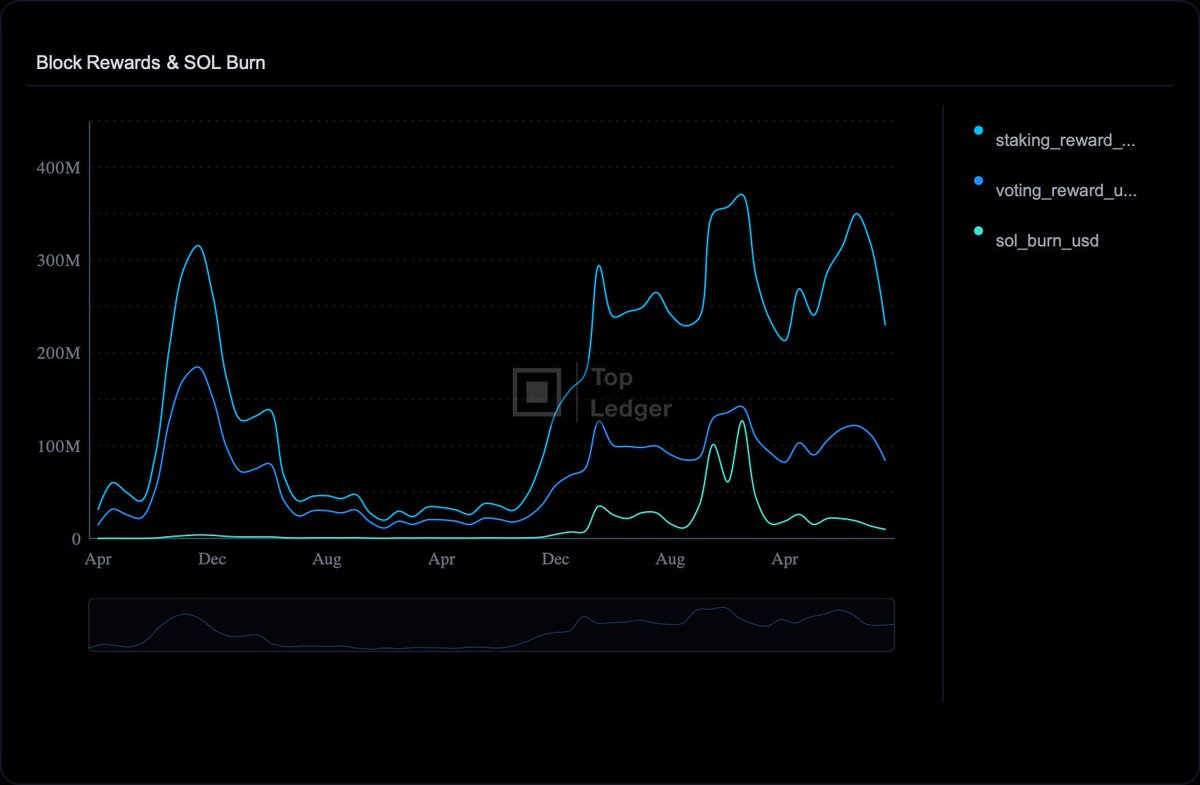This screenshot has width=1200, height=785.
Task: Click the staking_reward legend label
Action: [x=1065, y=141]
